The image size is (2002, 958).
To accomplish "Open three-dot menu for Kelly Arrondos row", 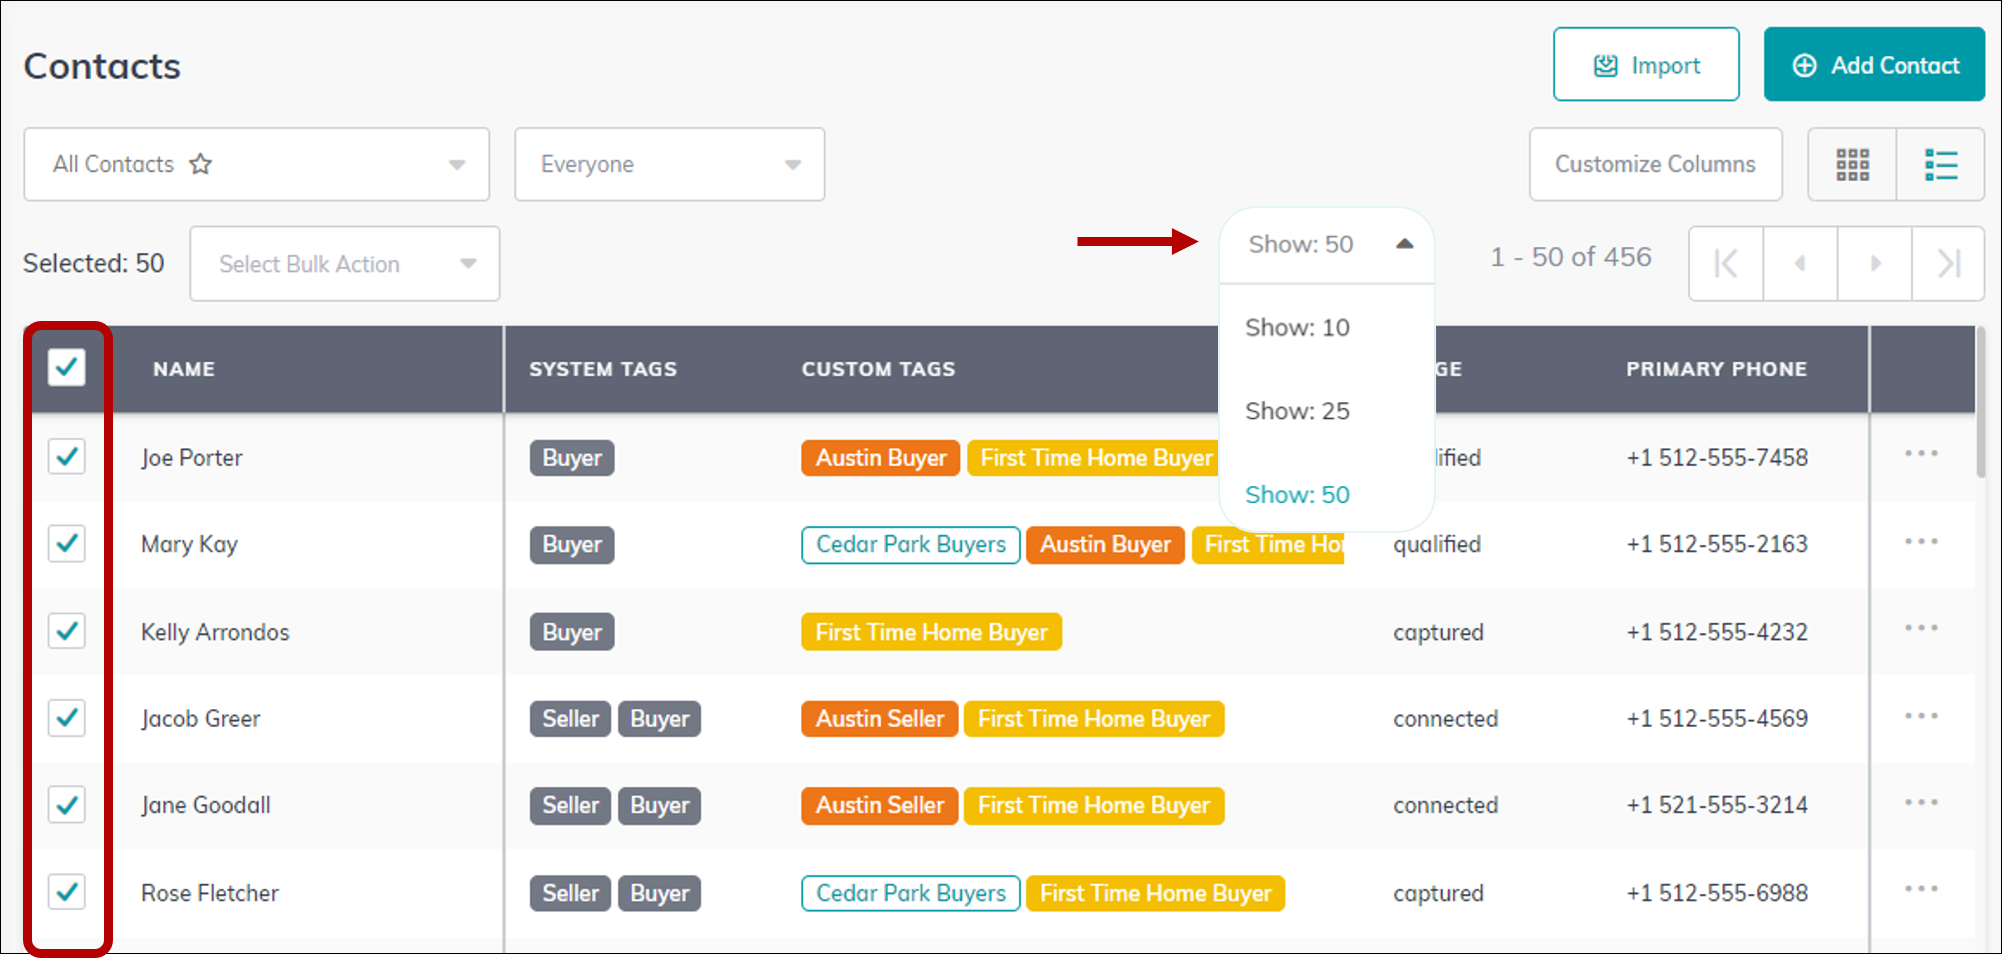I will click(1920, 629).
